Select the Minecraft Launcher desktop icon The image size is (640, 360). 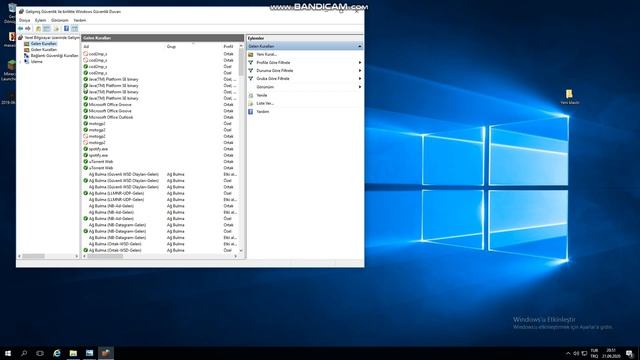tap(10, 70)
